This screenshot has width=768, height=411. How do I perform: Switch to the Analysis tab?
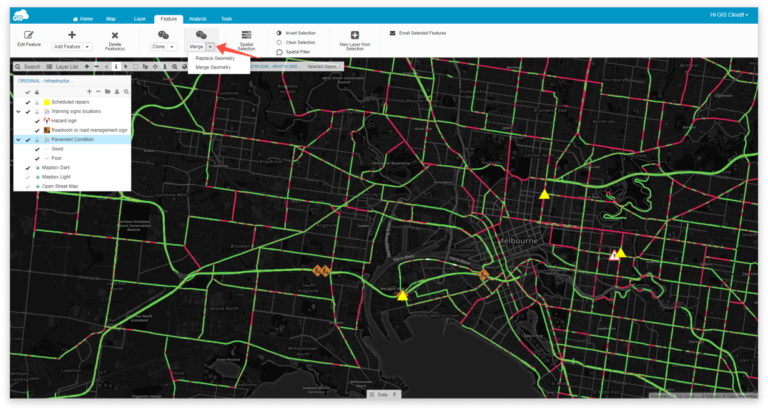click(197, 18)
